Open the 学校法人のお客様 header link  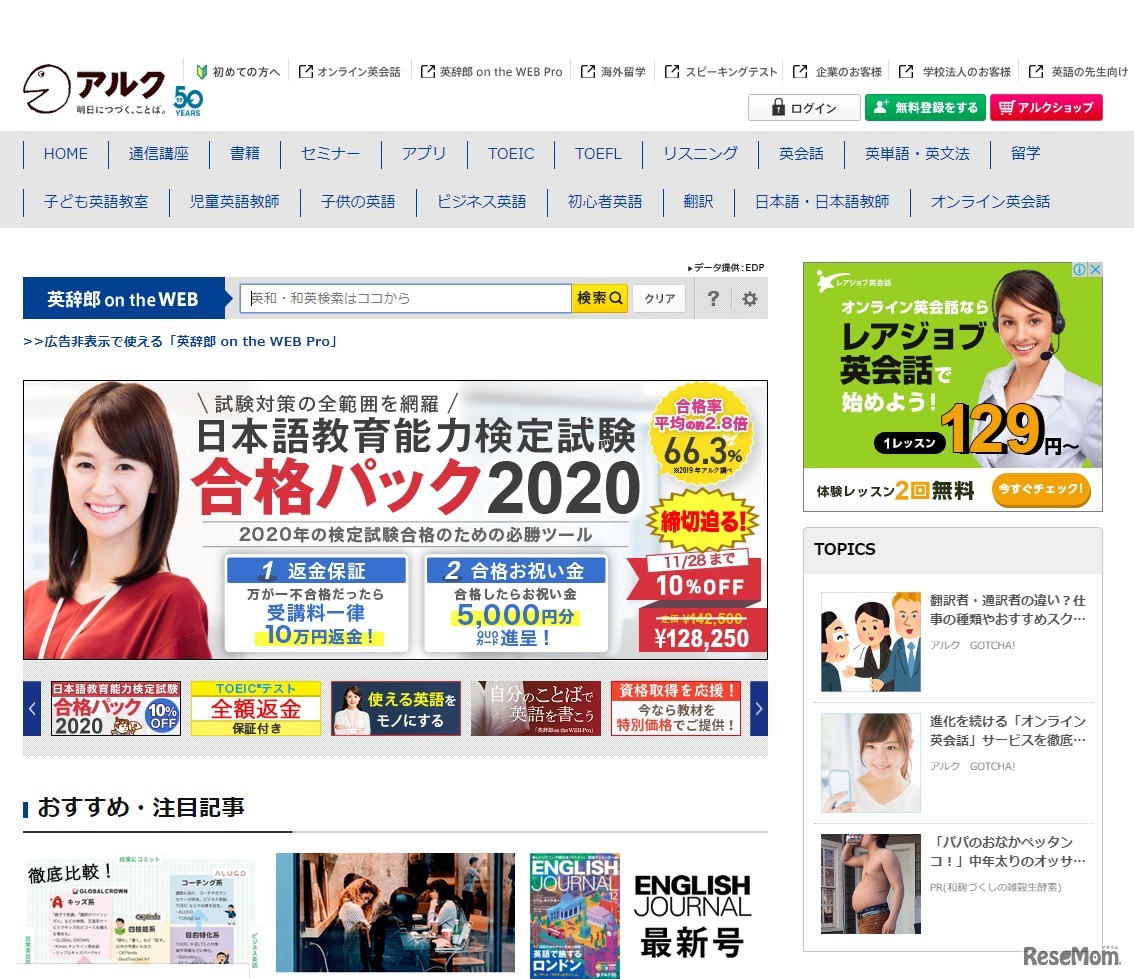pos(955,72)
